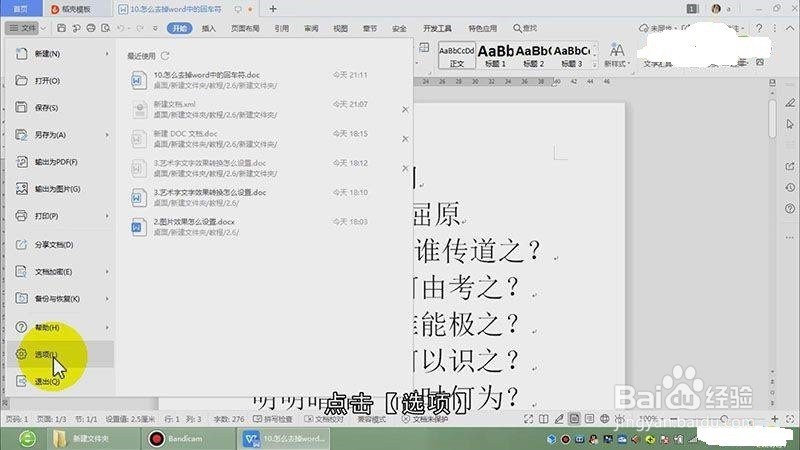The width and height of the screenshot is (800, 450).
Task: Switch to the 引用 ribbon tab
Action: (x=282, y=28)
